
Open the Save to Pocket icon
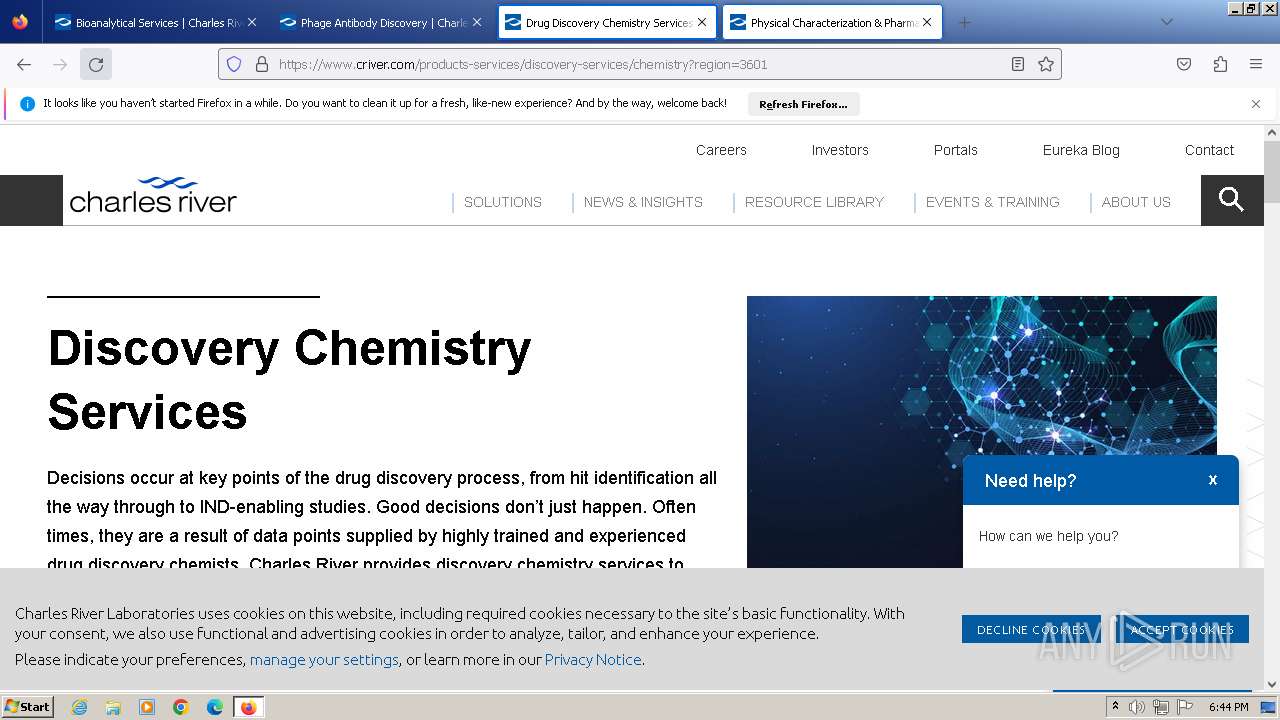pyautogui.click(x=1184, y=64)
